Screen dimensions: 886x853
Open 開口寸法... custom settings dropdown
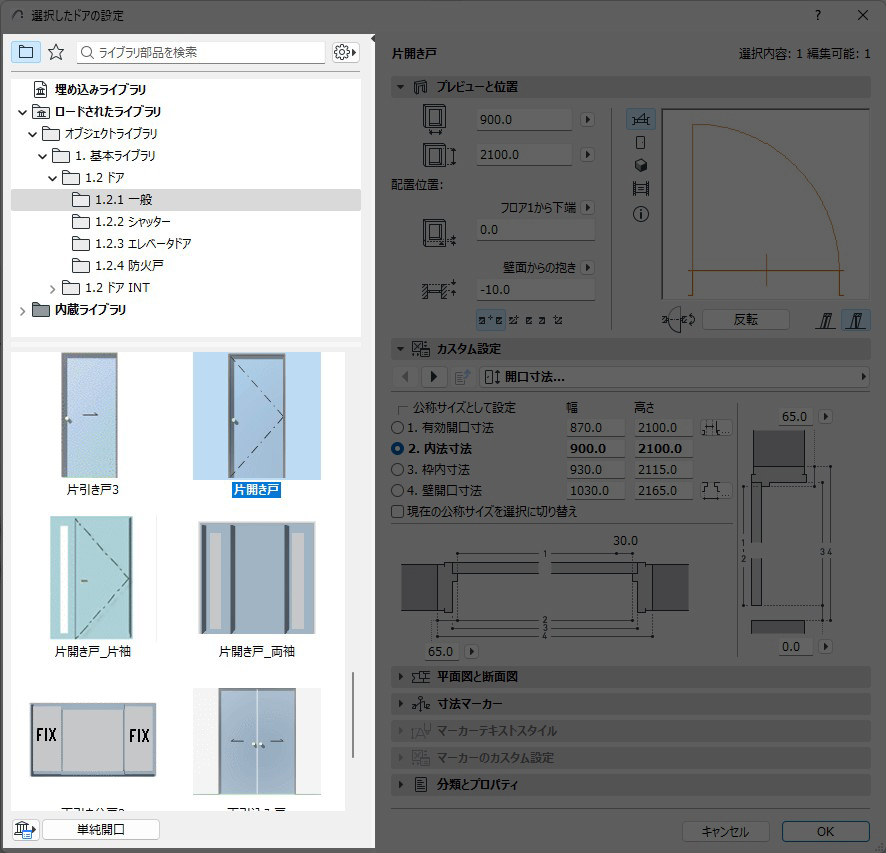click(x=675, y=377)
